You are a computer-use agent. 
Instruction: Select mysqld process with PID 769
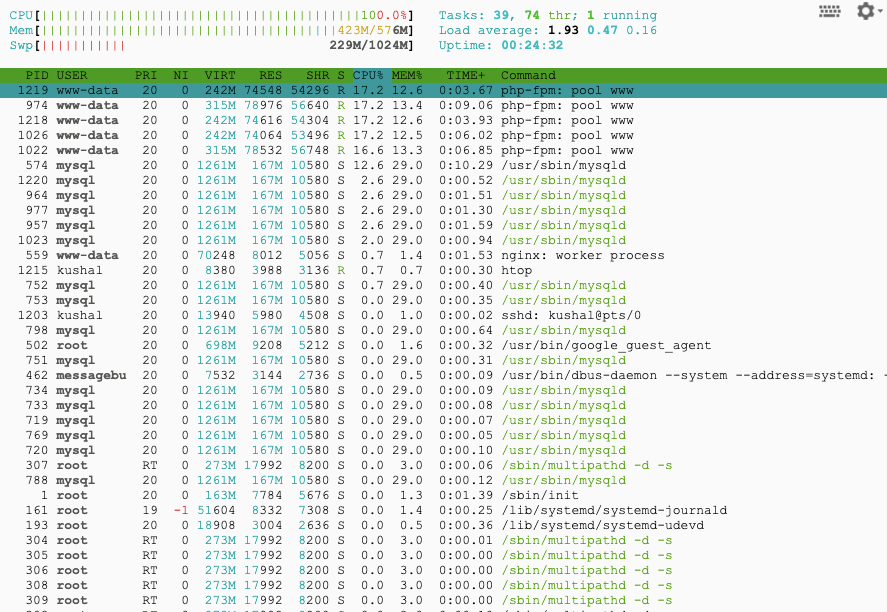444,435
